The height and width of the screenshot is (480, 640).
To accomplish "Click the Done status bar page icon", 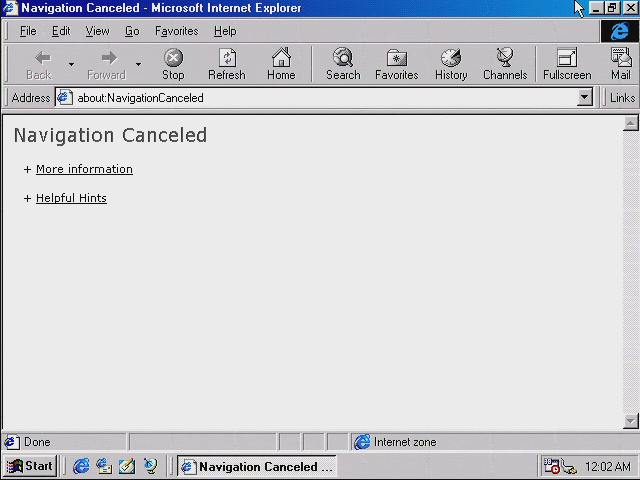I will 11,442.
